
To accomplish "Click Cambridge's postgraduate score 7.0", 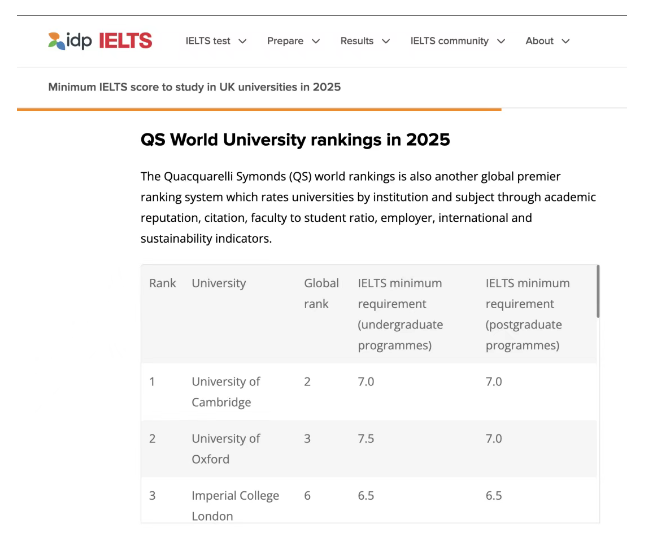I will (494, 382).
